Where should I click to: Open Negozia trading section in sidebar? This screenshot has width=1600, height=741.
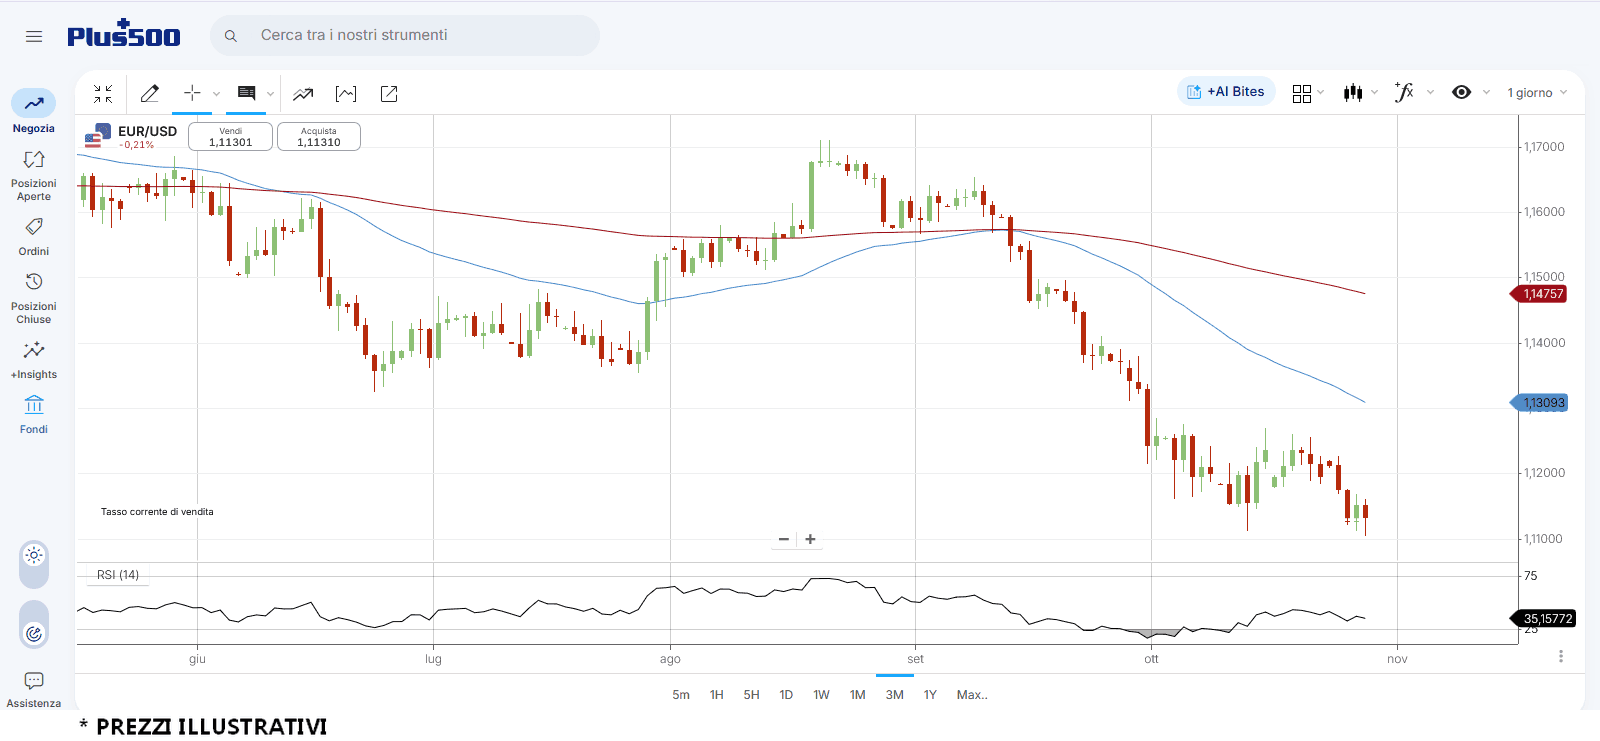(34, 112)
